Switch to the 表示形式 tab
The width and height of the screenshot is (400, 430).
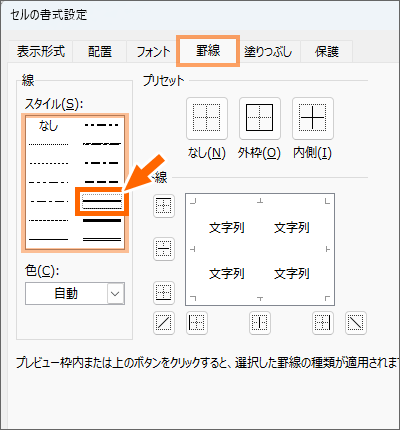[41, 52]
